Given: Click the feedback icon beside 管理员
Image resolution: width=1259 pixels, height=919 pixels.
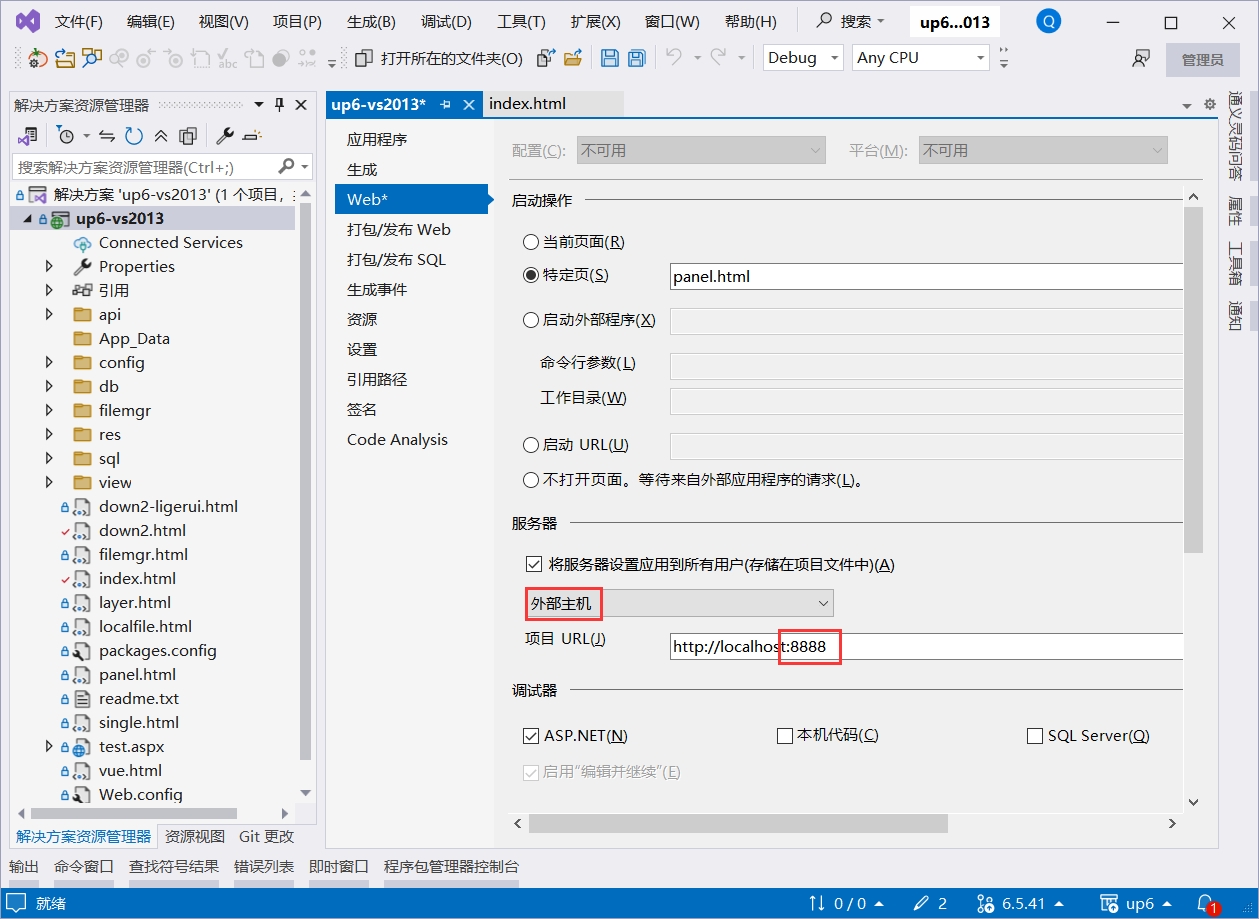Looking at the screenshot, I should [x=1140, y=59].
